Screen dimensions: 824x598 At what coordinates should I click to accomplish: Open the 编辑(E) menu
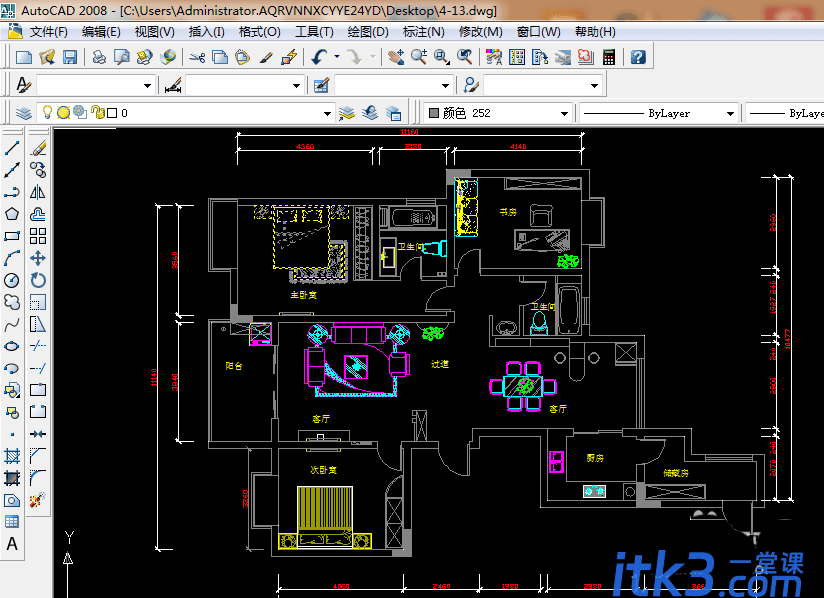coord(101,32)
